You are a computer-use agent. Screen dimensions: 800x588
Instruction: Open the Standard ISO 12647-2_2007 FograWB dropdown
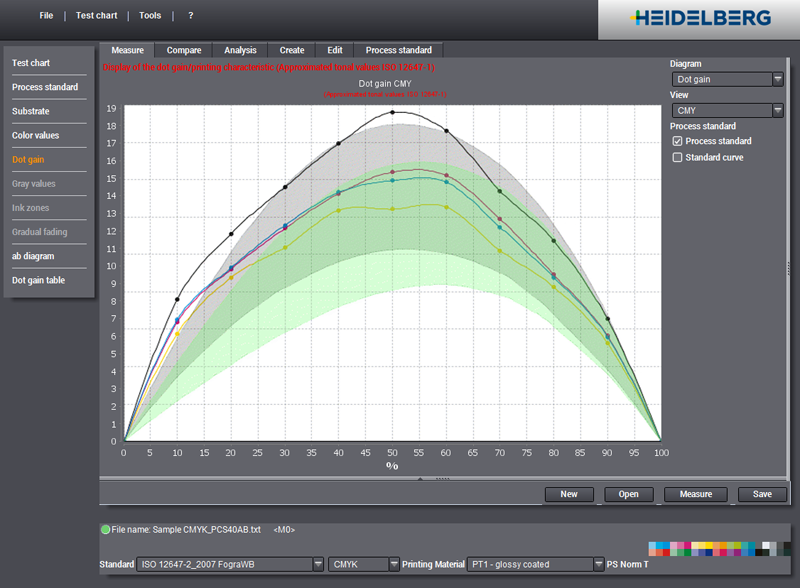coord(230,565)
